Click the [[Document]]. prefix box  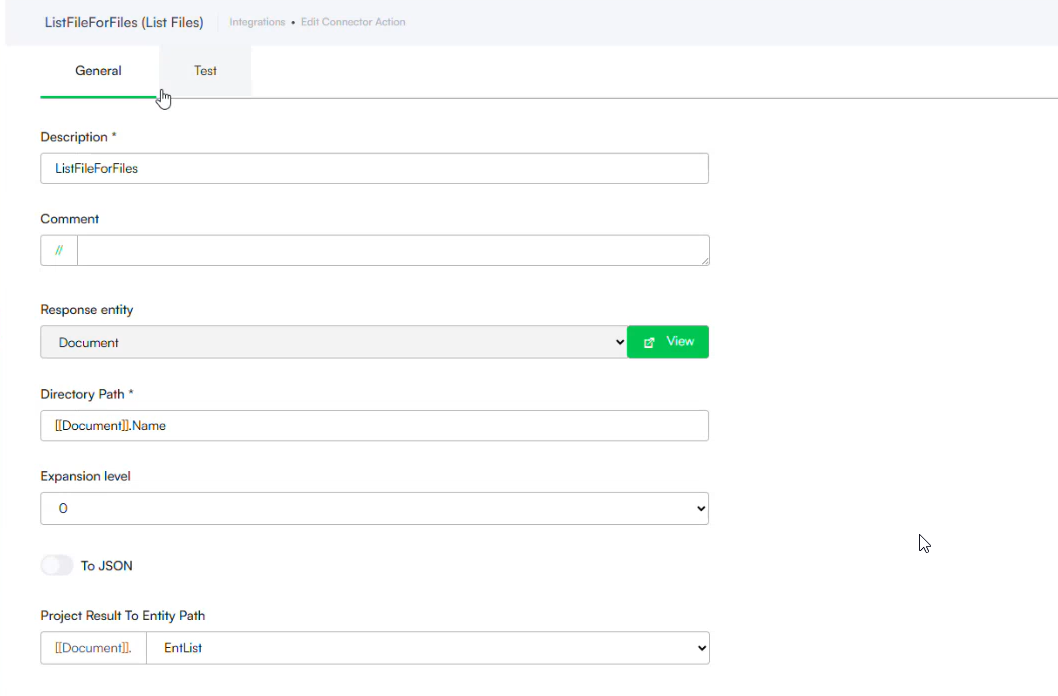point(93,648)
